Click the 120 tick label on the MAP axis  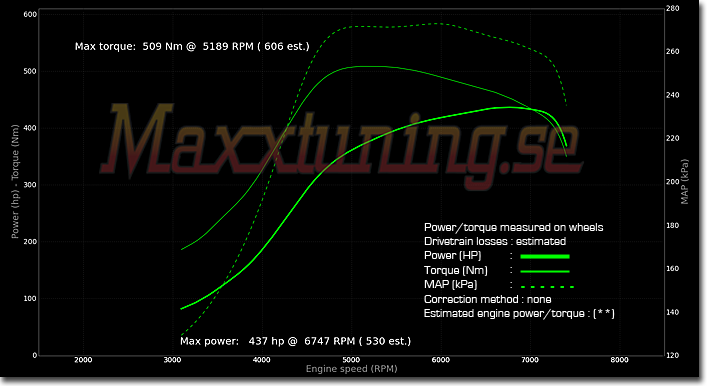coord(673,355)
